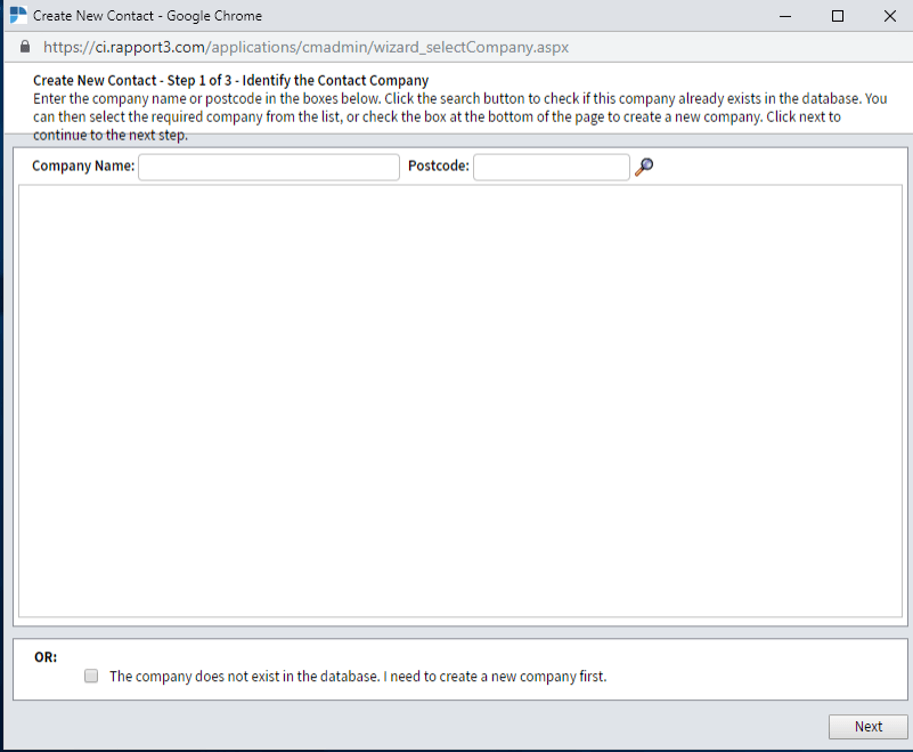Click the 'company does not exist in the database' text
This screenshot has height=752, width=913.
pyautogui.click(x=358, y=676)
